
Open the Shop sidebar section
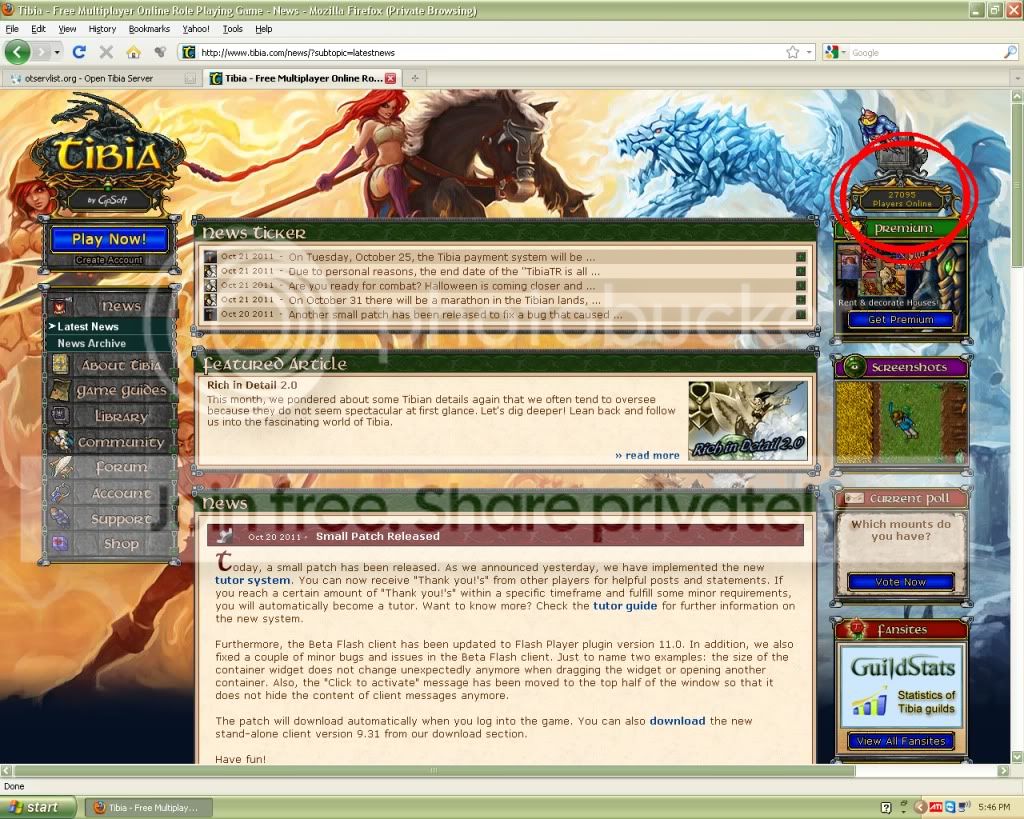coord(110,543)
